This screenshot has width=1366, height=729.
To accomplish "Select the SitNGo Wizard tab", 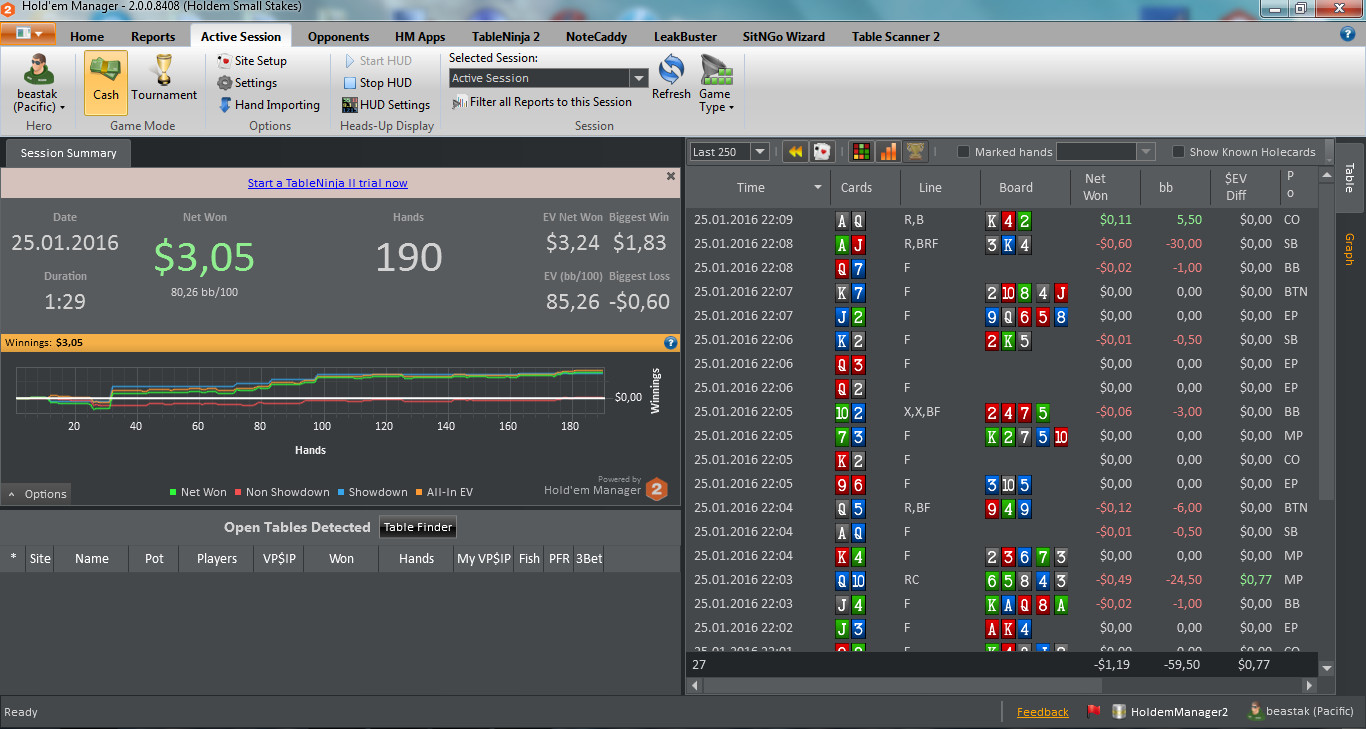I will point(784,36).
